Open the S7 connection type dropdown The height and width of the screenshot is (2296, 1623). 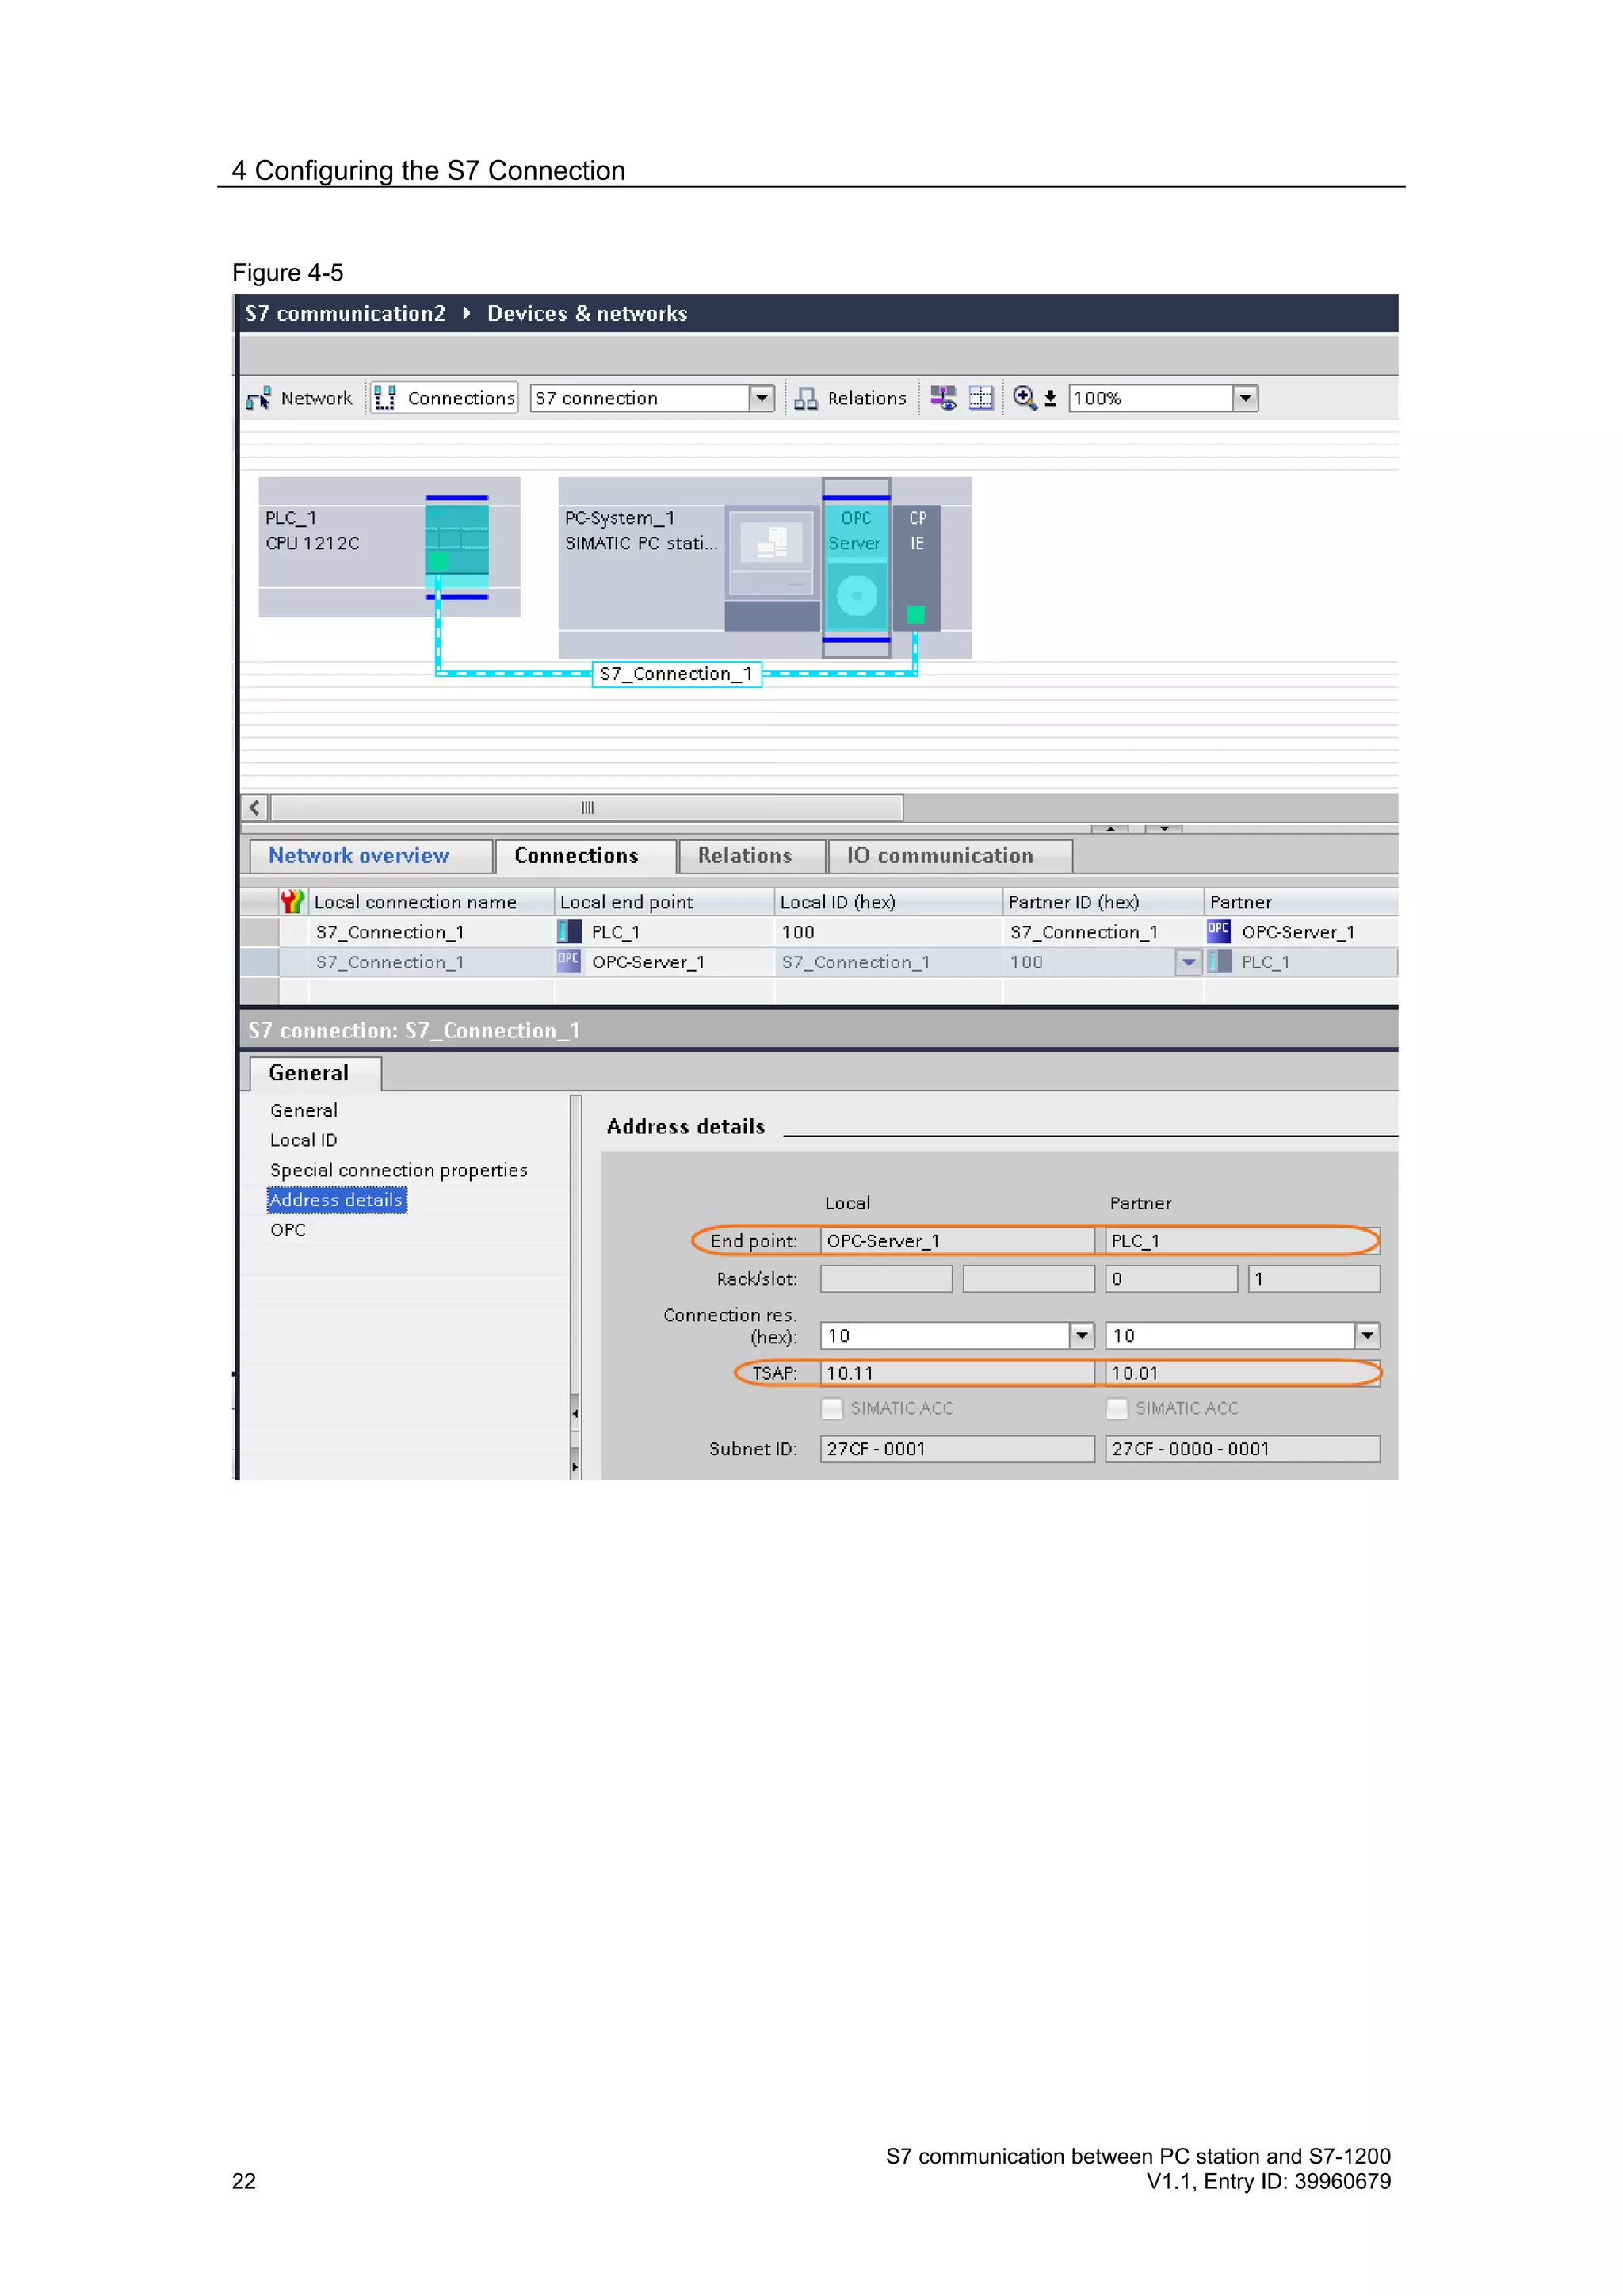(761, 398)
